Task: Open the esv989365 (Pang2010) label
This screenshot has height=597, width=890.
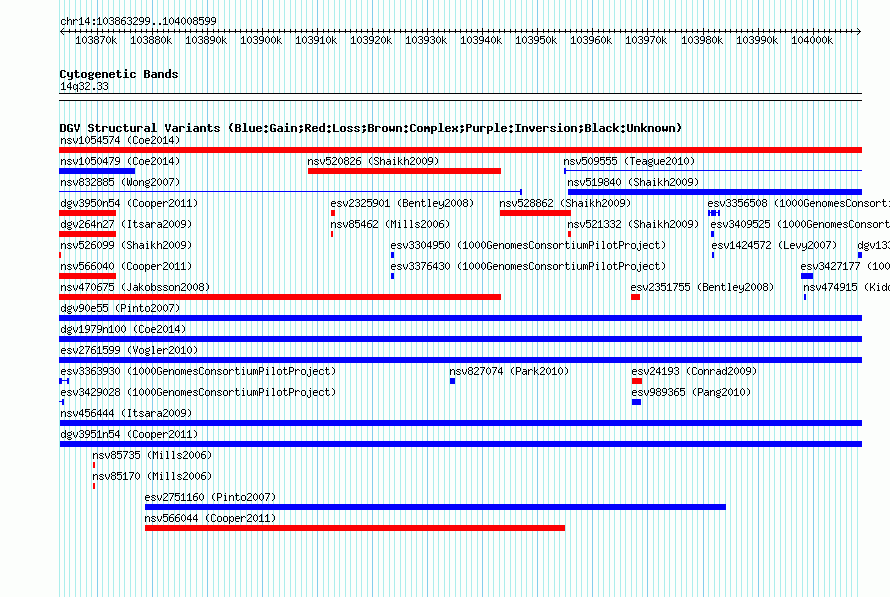Action: [691, 392]
